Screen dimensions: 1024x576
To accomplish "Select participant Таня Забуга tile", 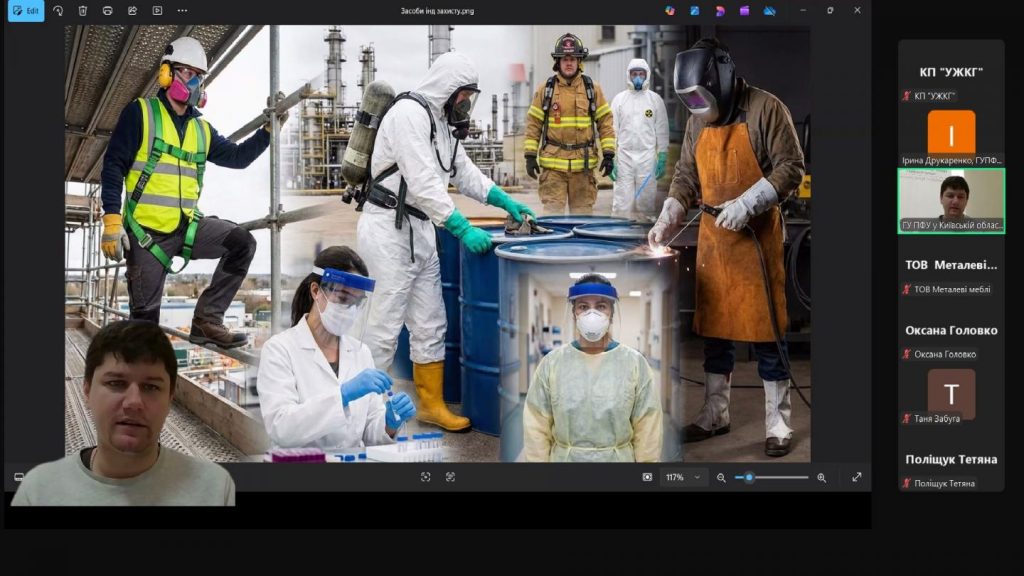I will [951, 397].
